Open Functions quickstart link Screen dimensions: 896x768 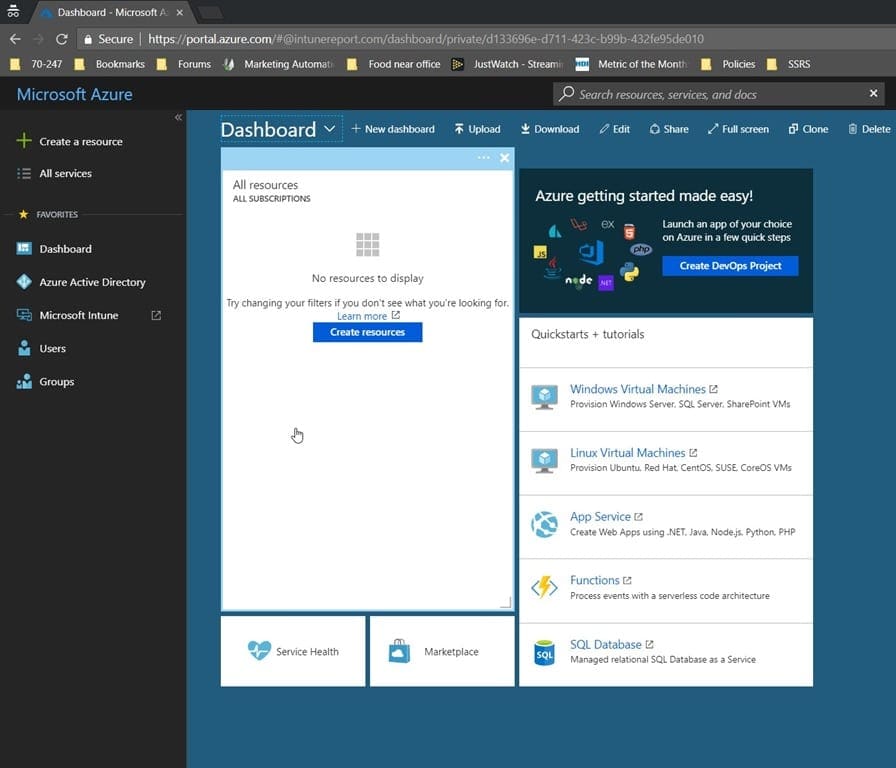(601, 580)
